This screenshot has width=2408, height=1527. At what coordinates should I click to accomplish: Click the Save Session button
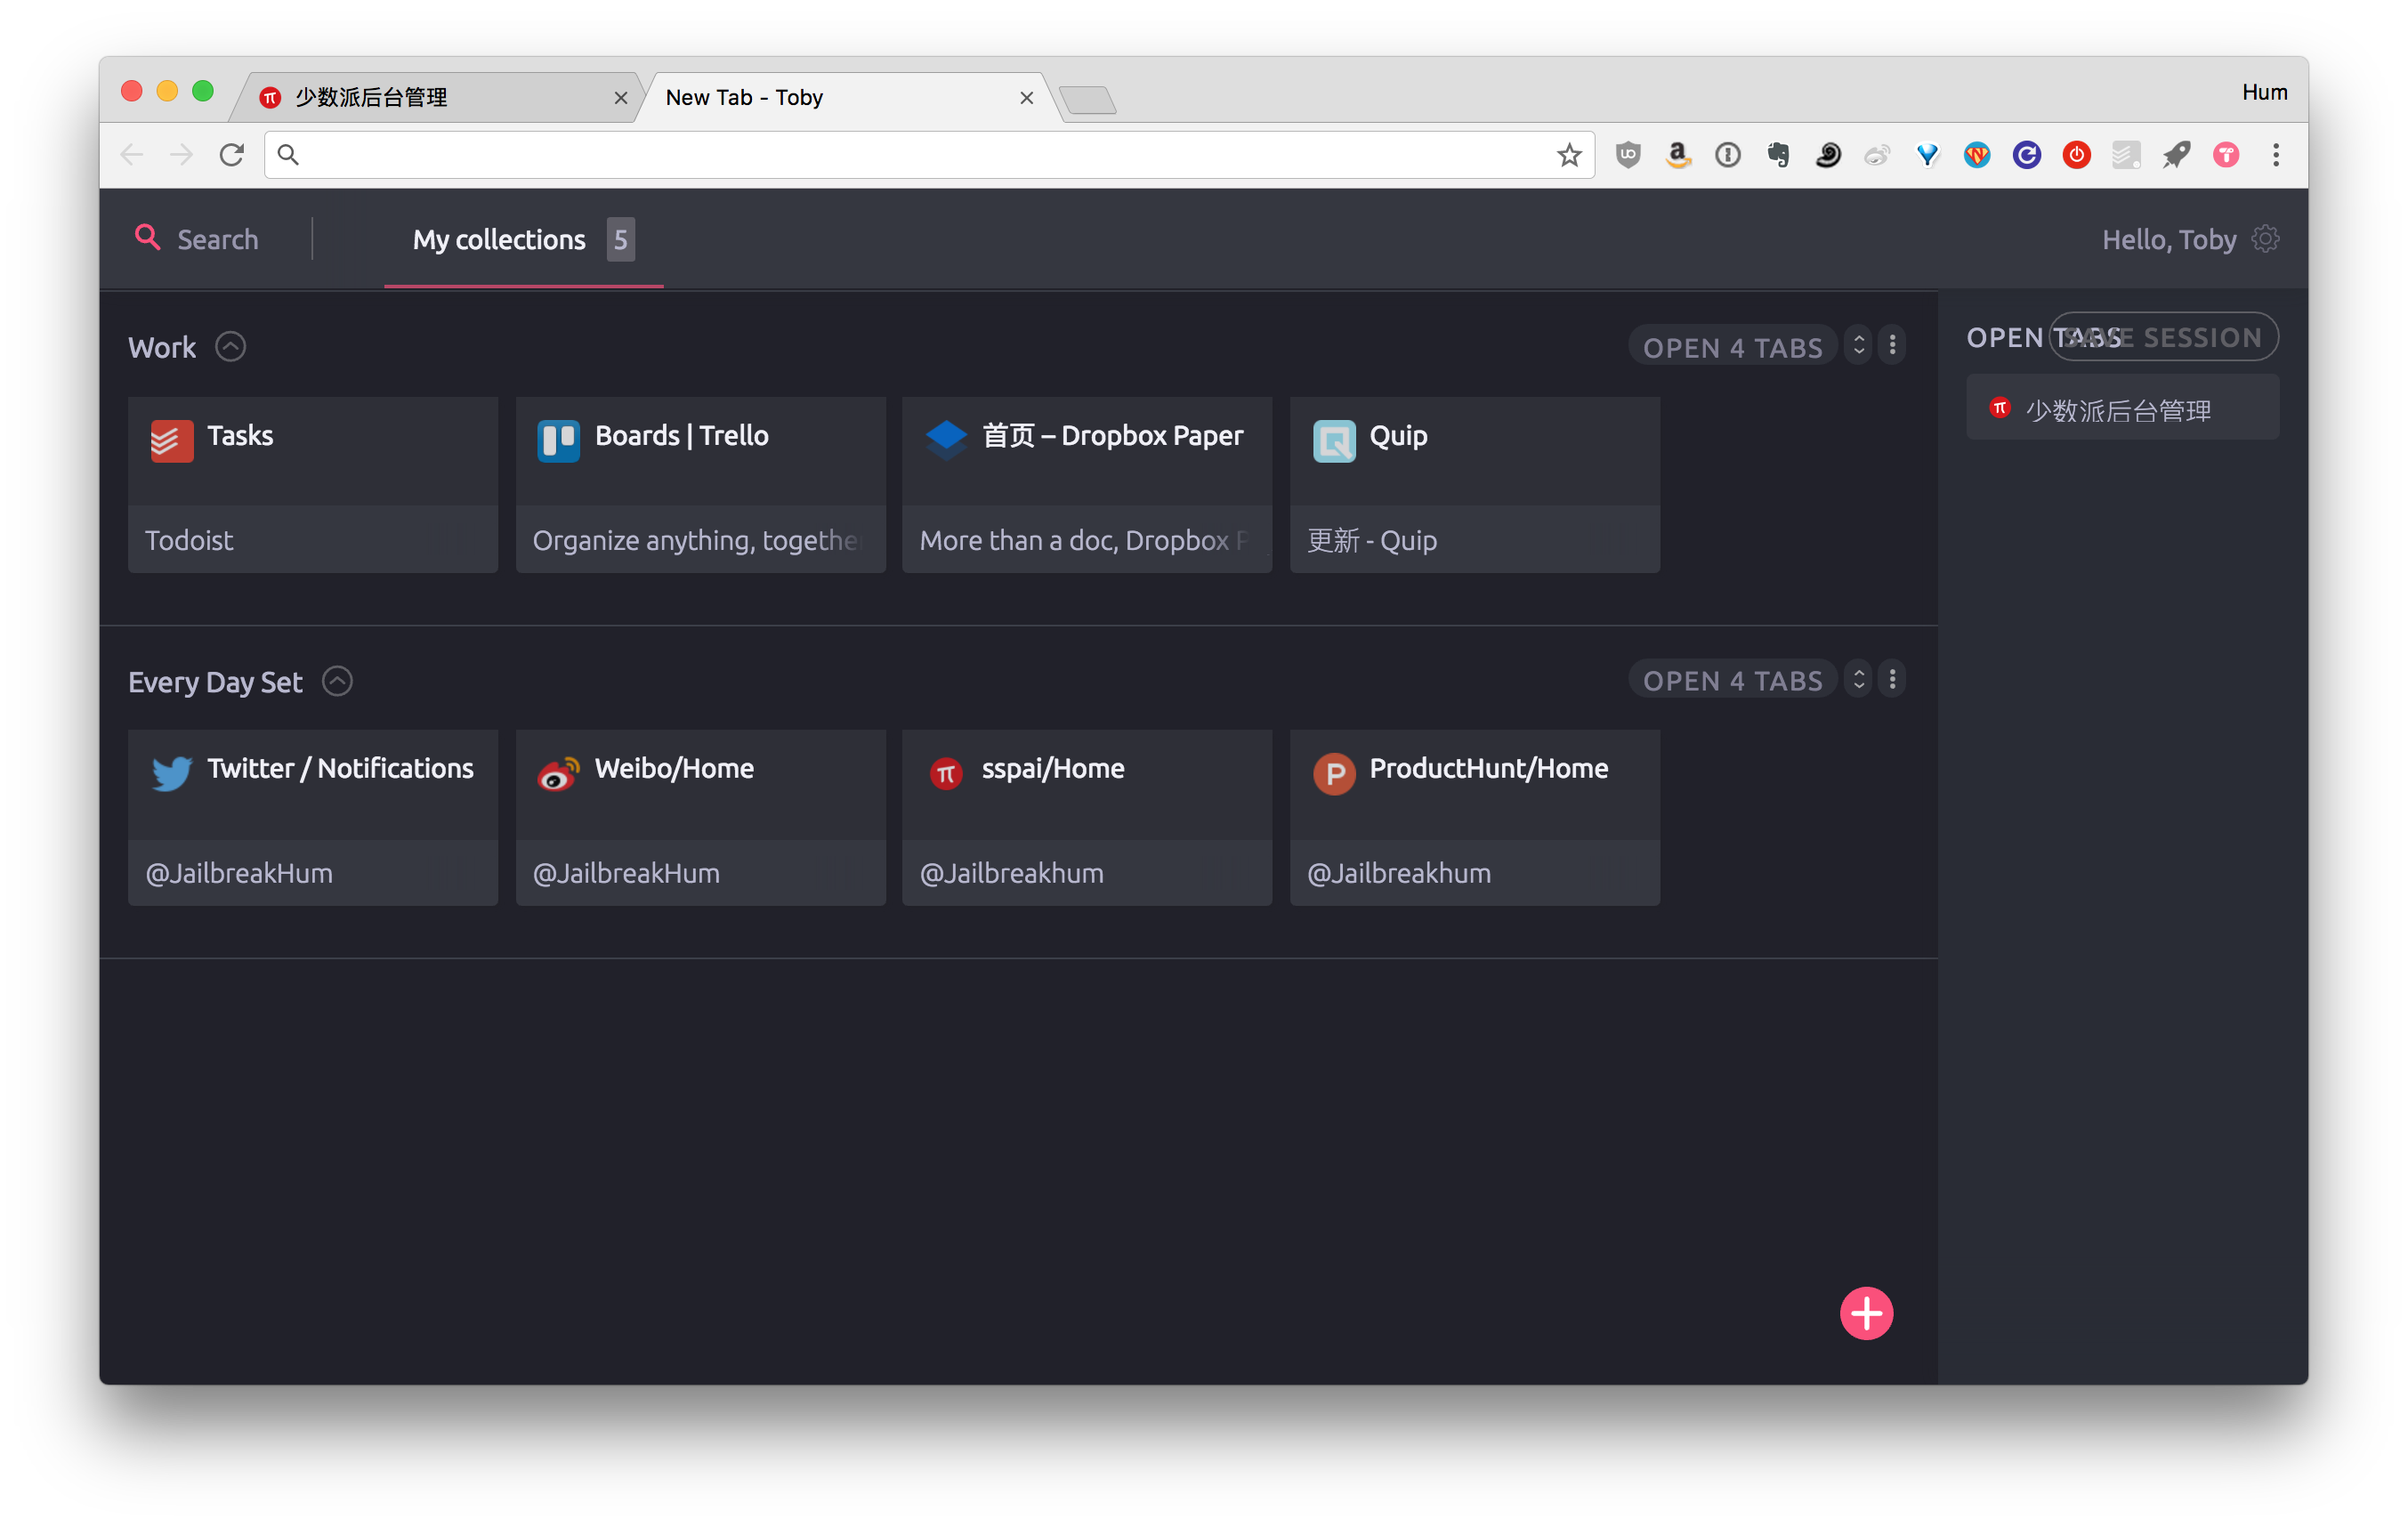[x=2200, y=337]
